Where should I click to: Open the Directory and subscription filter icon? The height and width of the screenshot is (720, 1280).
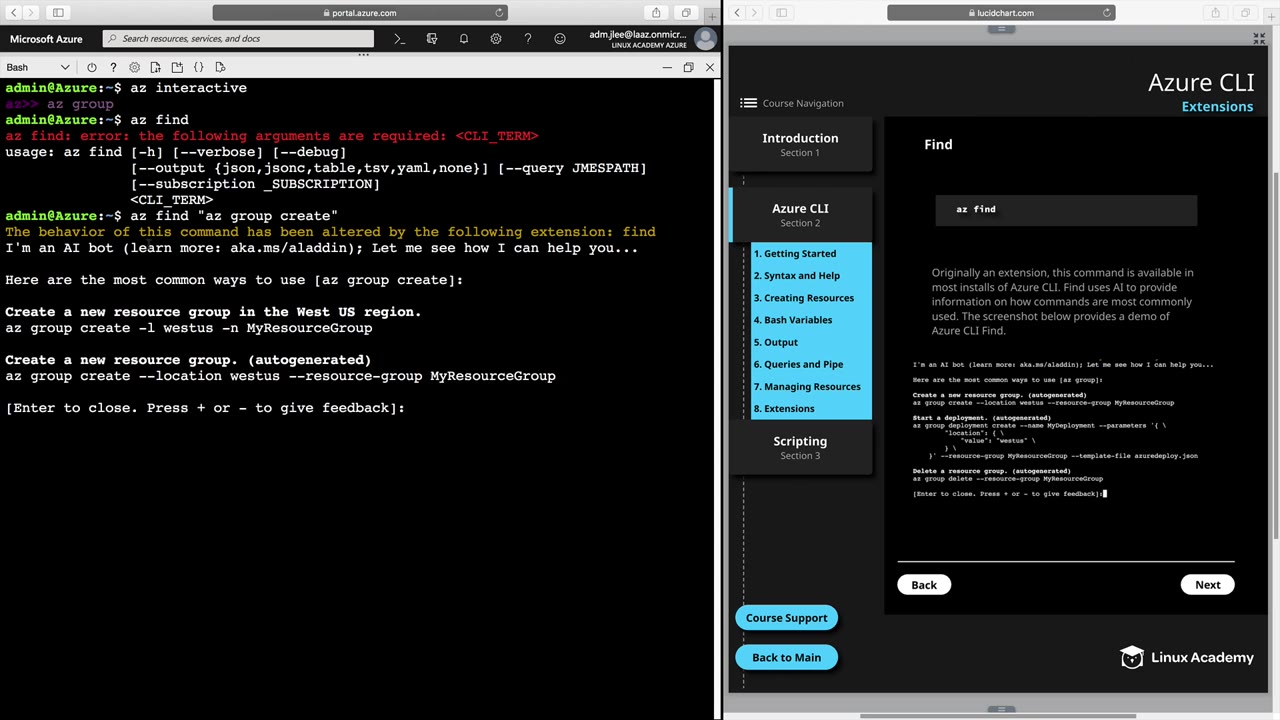click(432, 39)
